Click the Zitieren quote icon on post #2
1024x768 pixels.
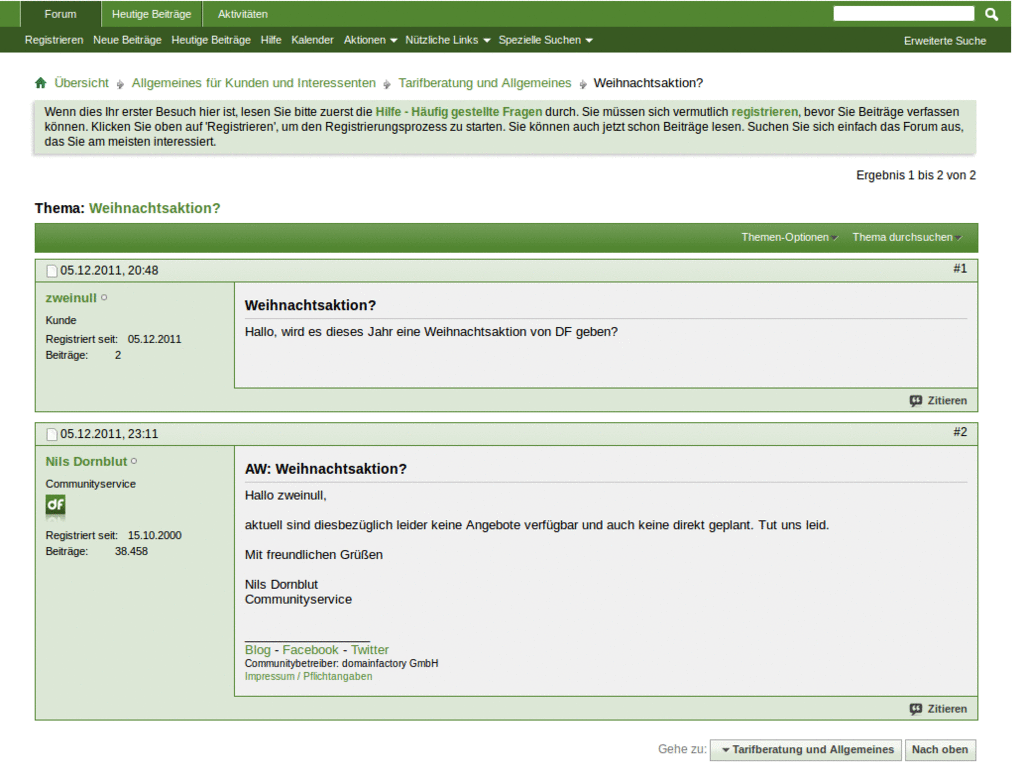(x=915, y=708)
